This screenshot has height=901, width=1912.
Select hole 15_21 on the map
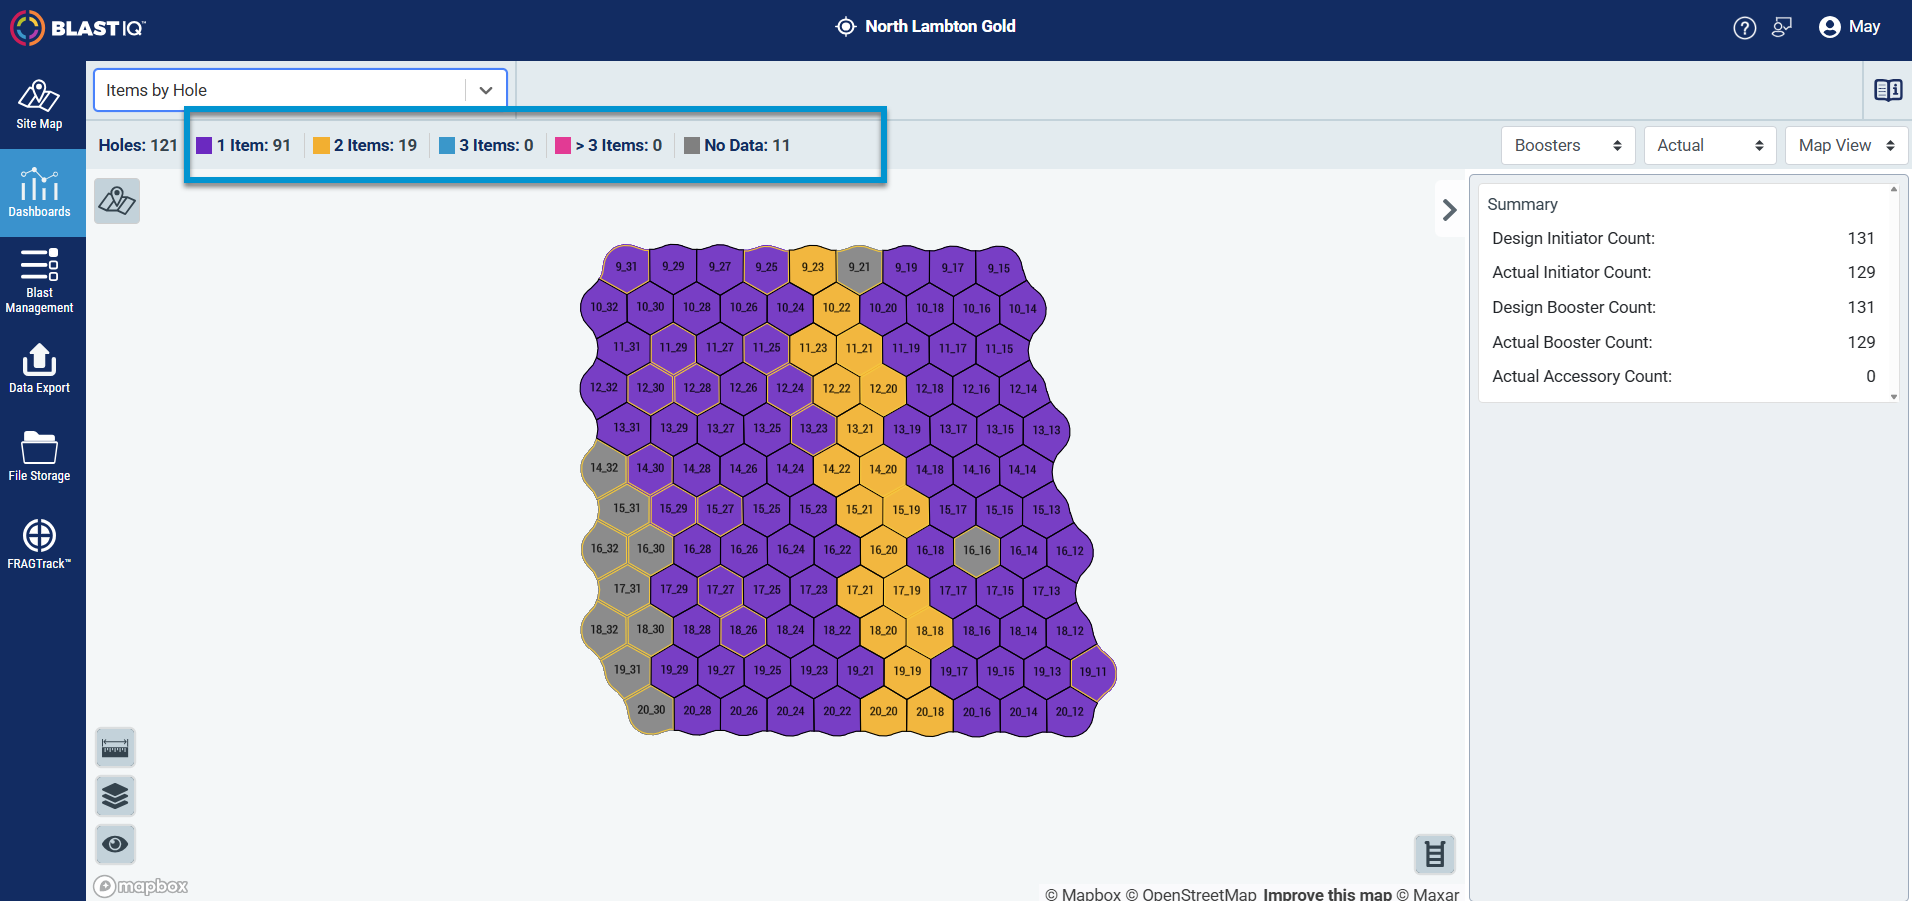tap(860, 510)
